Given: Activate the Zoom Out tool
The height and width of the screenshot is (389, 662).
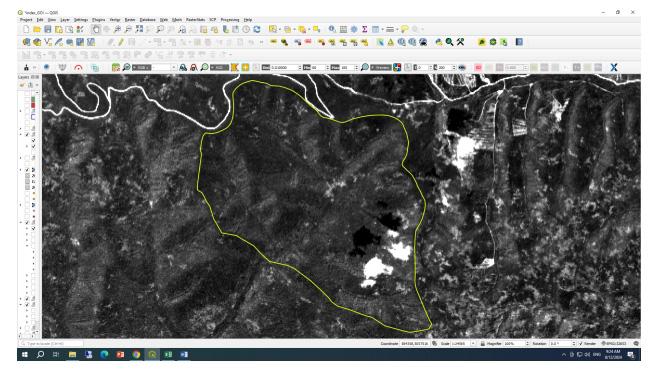Looking at the screenshot, I should pos(128,29).
